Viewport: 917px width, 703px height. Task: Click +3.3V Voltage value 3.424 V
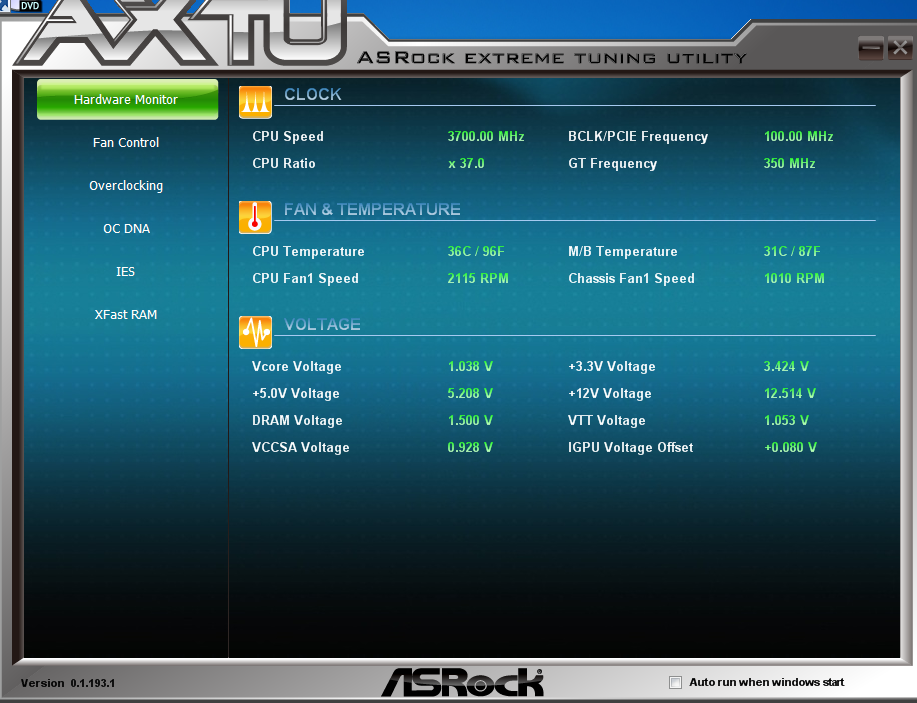click(786, 366)
